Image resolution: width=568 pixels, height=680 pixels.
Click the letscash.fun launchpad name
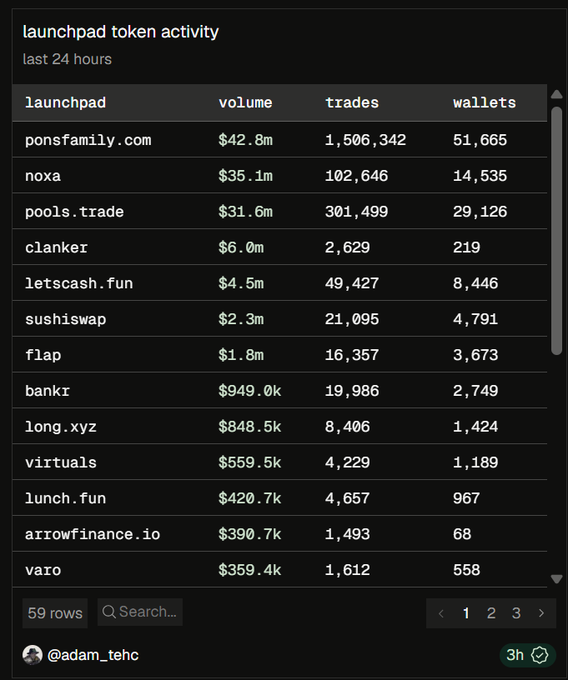(79, 284)
